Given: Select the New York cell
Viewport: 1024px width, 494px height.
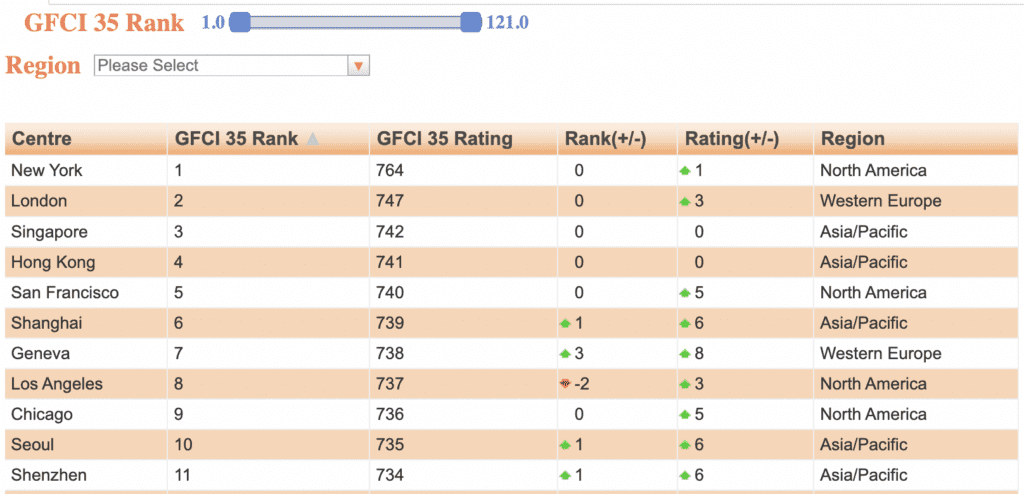Looking at the screenshot, I should tap(86, 171).
